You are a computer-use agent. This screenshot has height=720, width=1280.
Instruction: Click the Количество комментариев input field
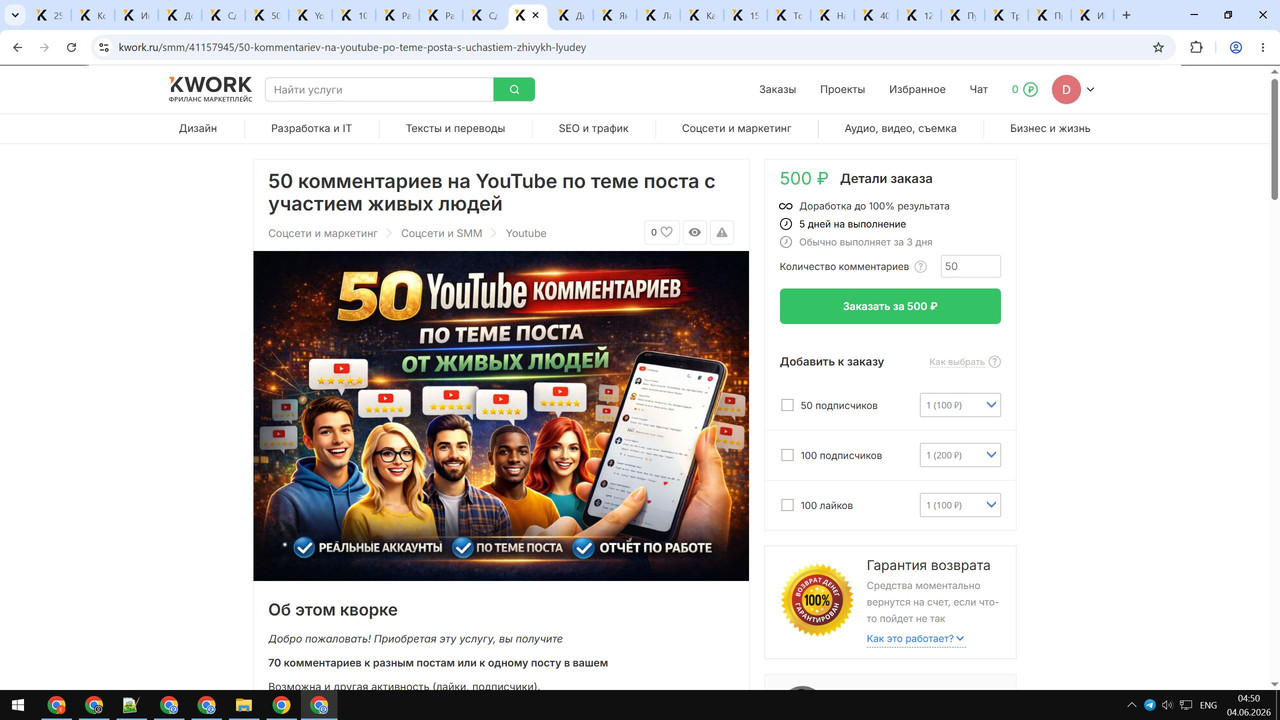pos(971,267)
